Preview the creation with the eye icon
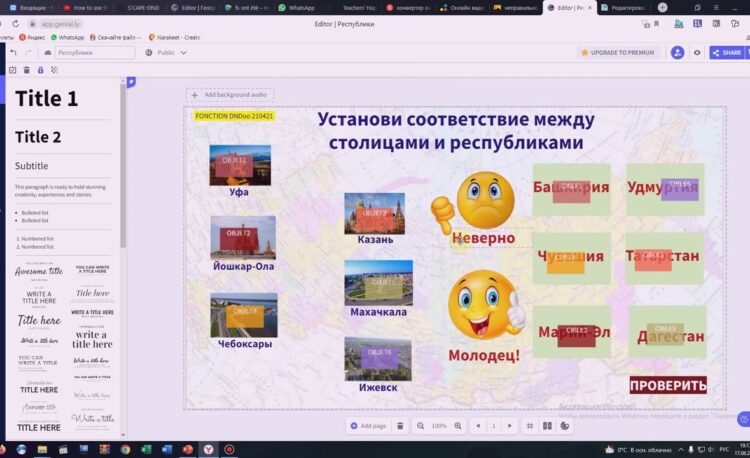 click(x=697, y=52)
